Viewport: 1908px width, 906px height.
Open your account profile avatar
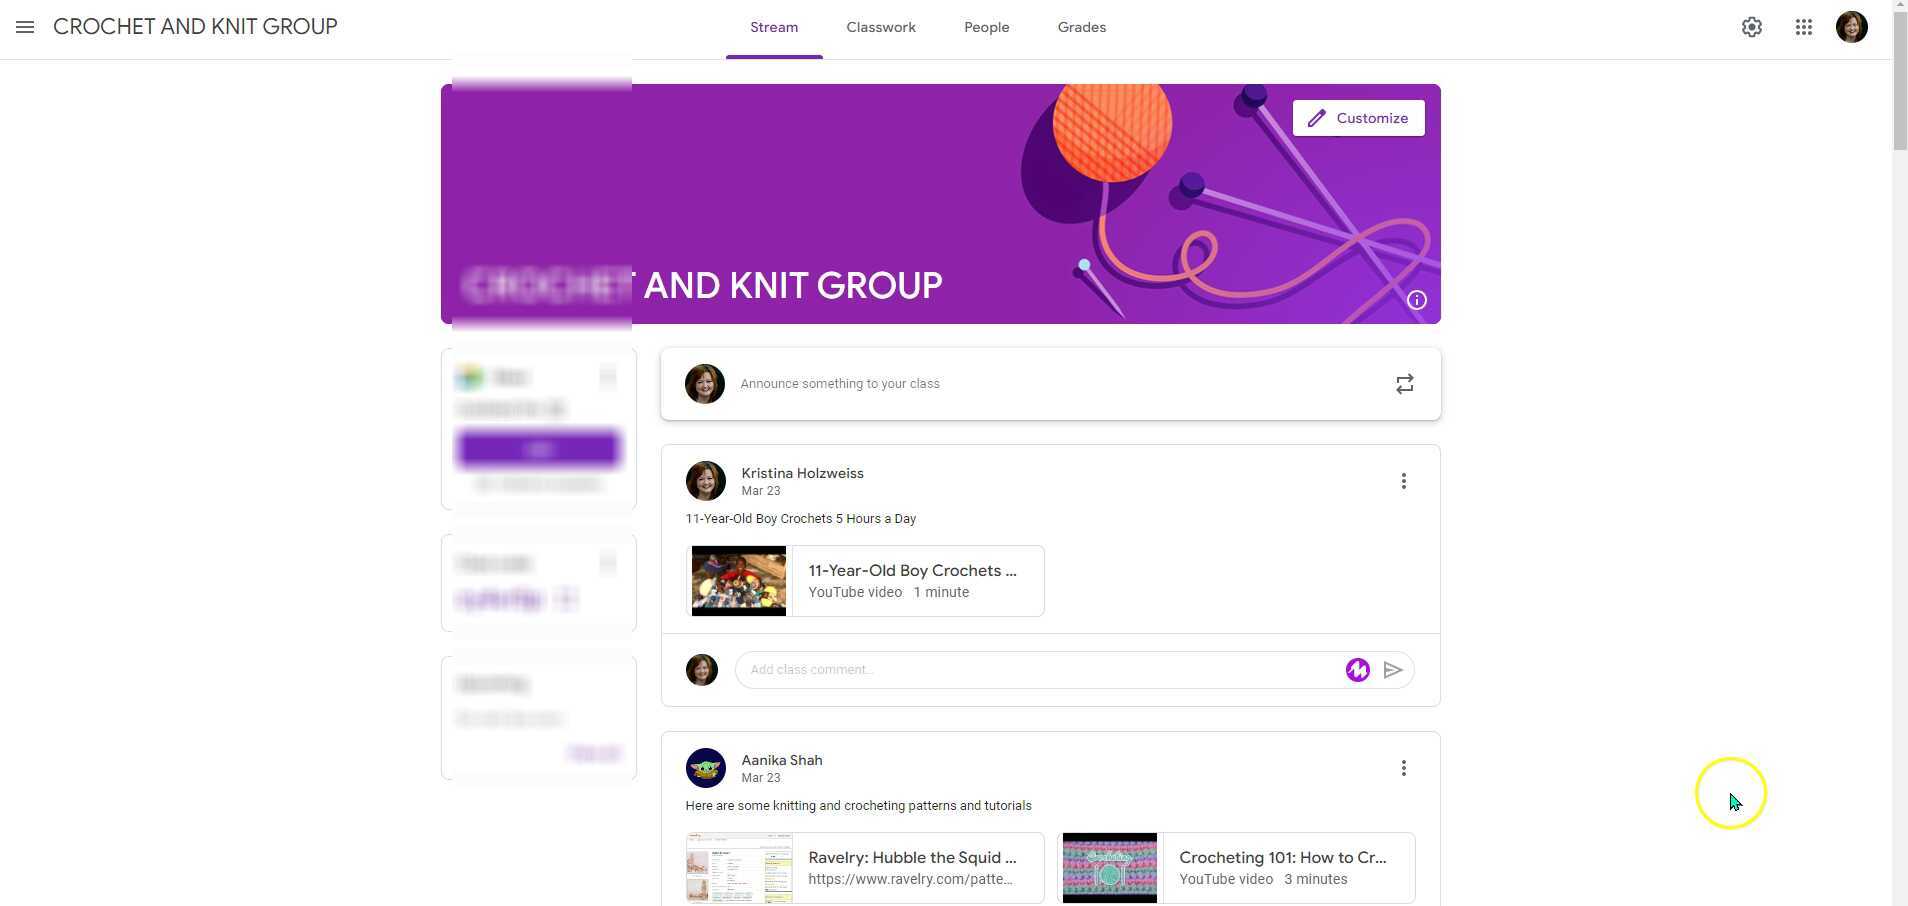click(x=1852, y=26)
